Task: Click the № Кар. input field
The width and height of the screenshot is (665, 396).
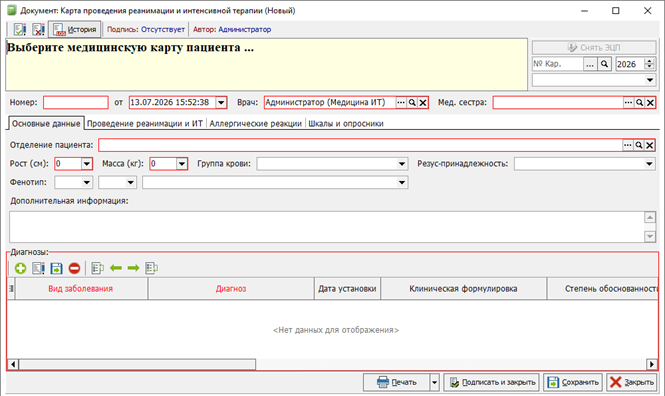Action: 558,64
